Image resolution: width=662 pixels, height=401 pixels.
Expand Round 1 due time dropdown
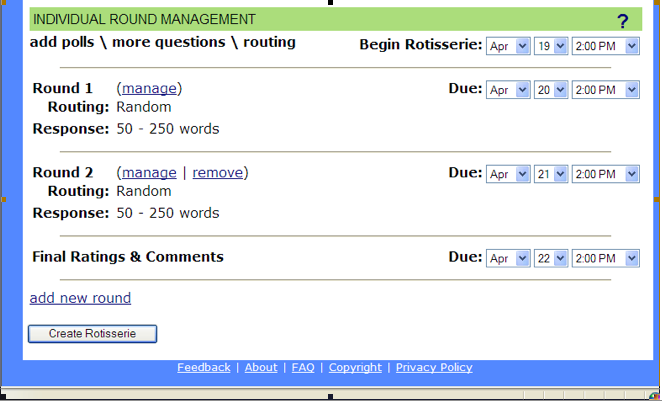click(605, 89)
